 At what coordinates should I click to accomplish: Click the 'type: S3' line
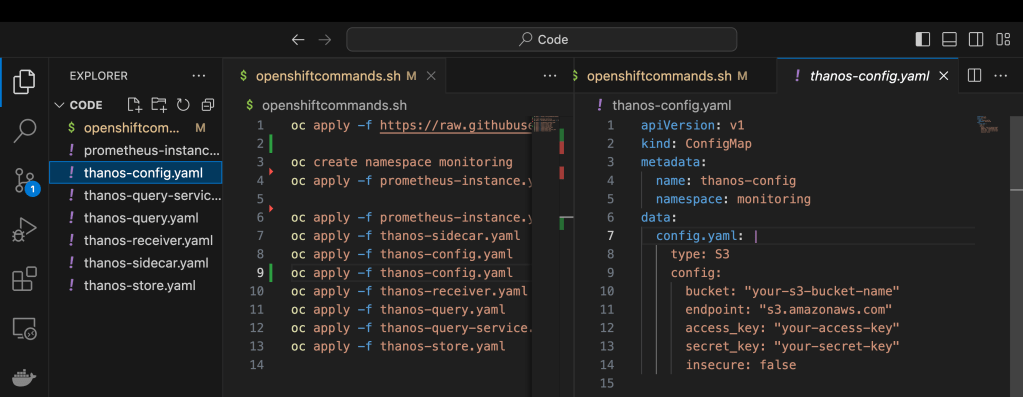700,254
